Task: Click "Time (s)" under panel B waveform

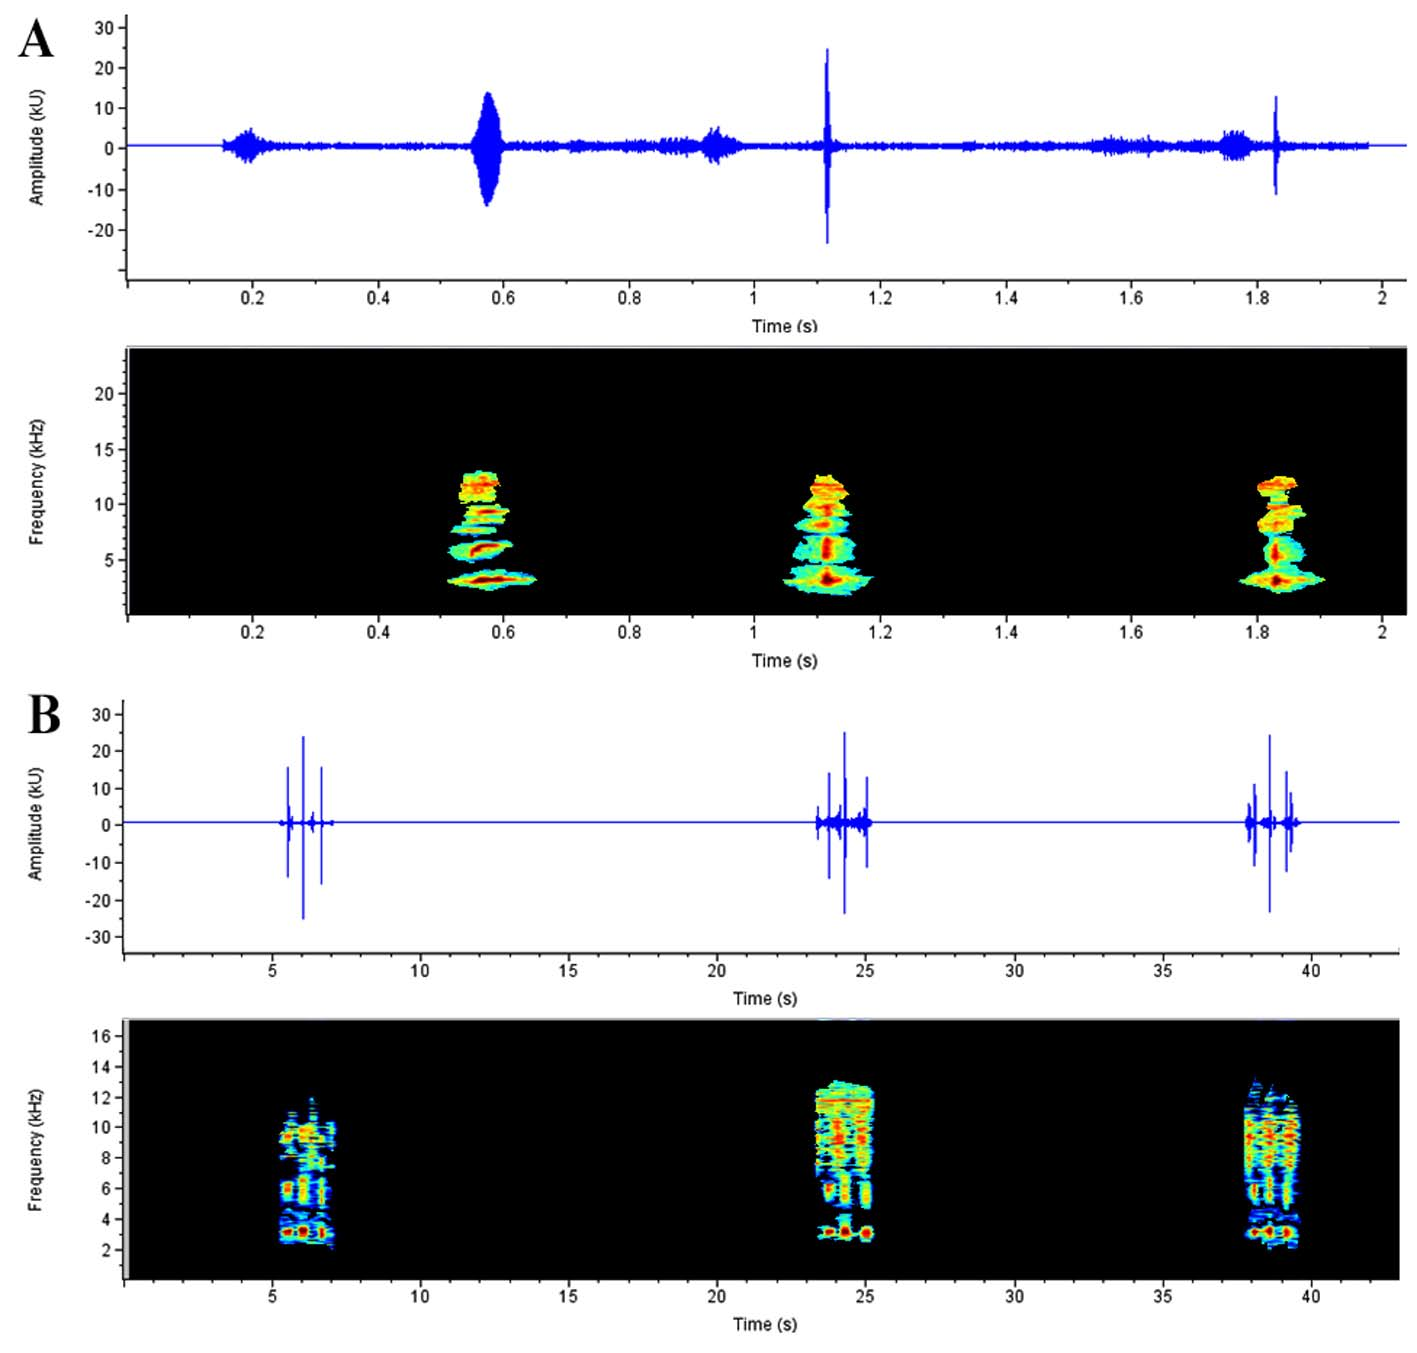Action: point(765,998)
